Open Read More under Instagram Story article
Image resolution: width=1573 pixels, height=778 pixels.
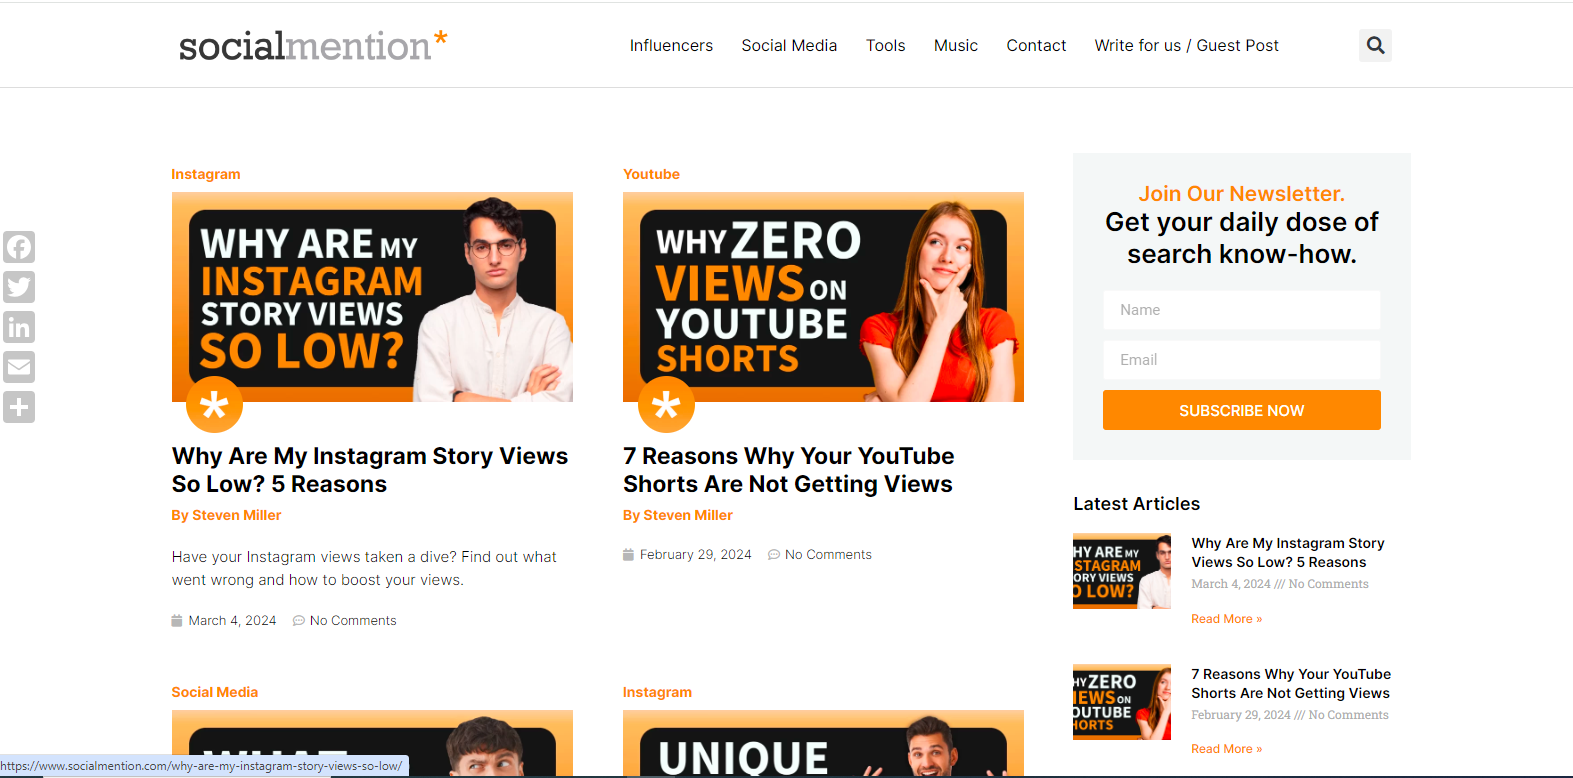coord(1226,619)
